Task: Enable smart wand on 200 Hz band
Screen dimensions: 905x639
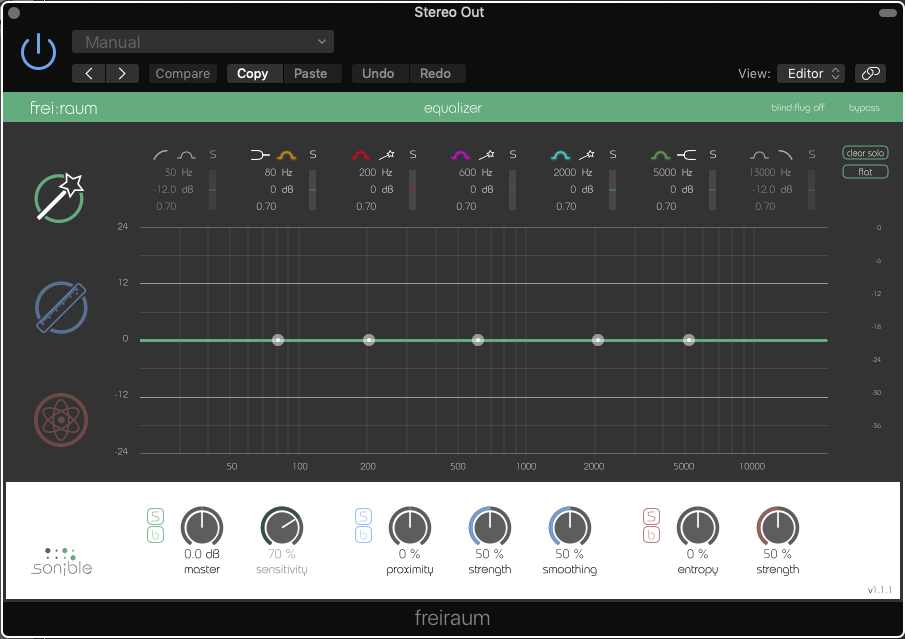Action: click(x=387, y=154)
